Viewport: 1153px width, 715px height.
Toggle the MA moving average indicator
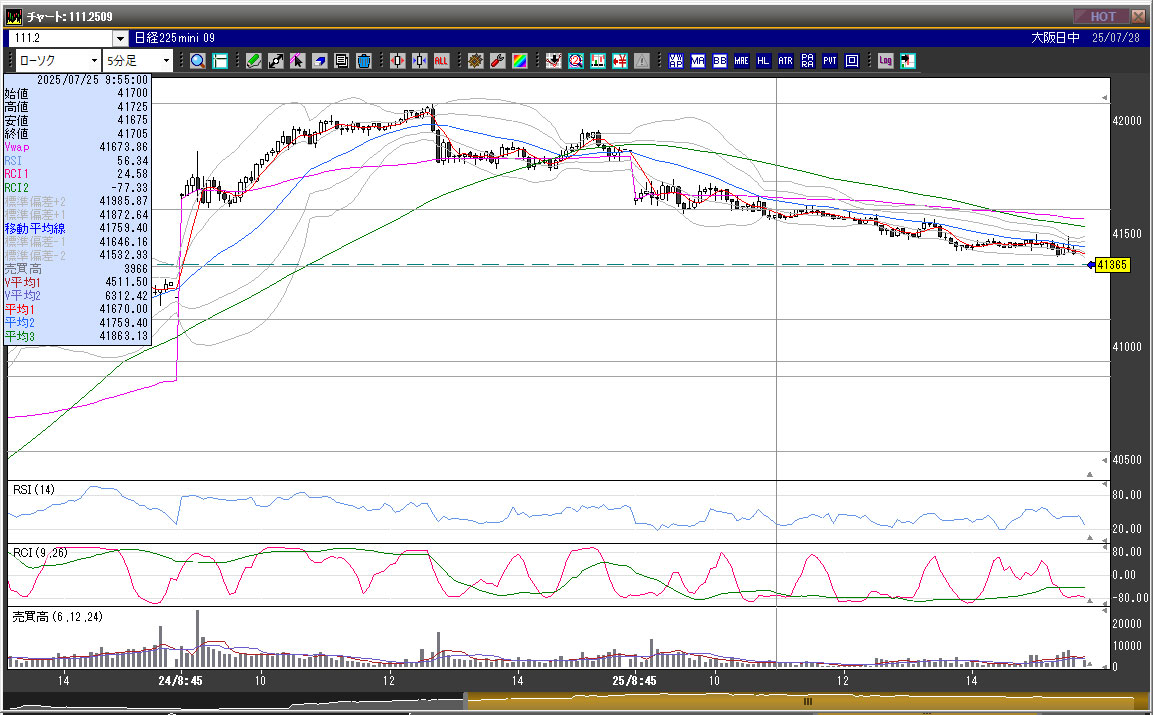tap(698, 61)
